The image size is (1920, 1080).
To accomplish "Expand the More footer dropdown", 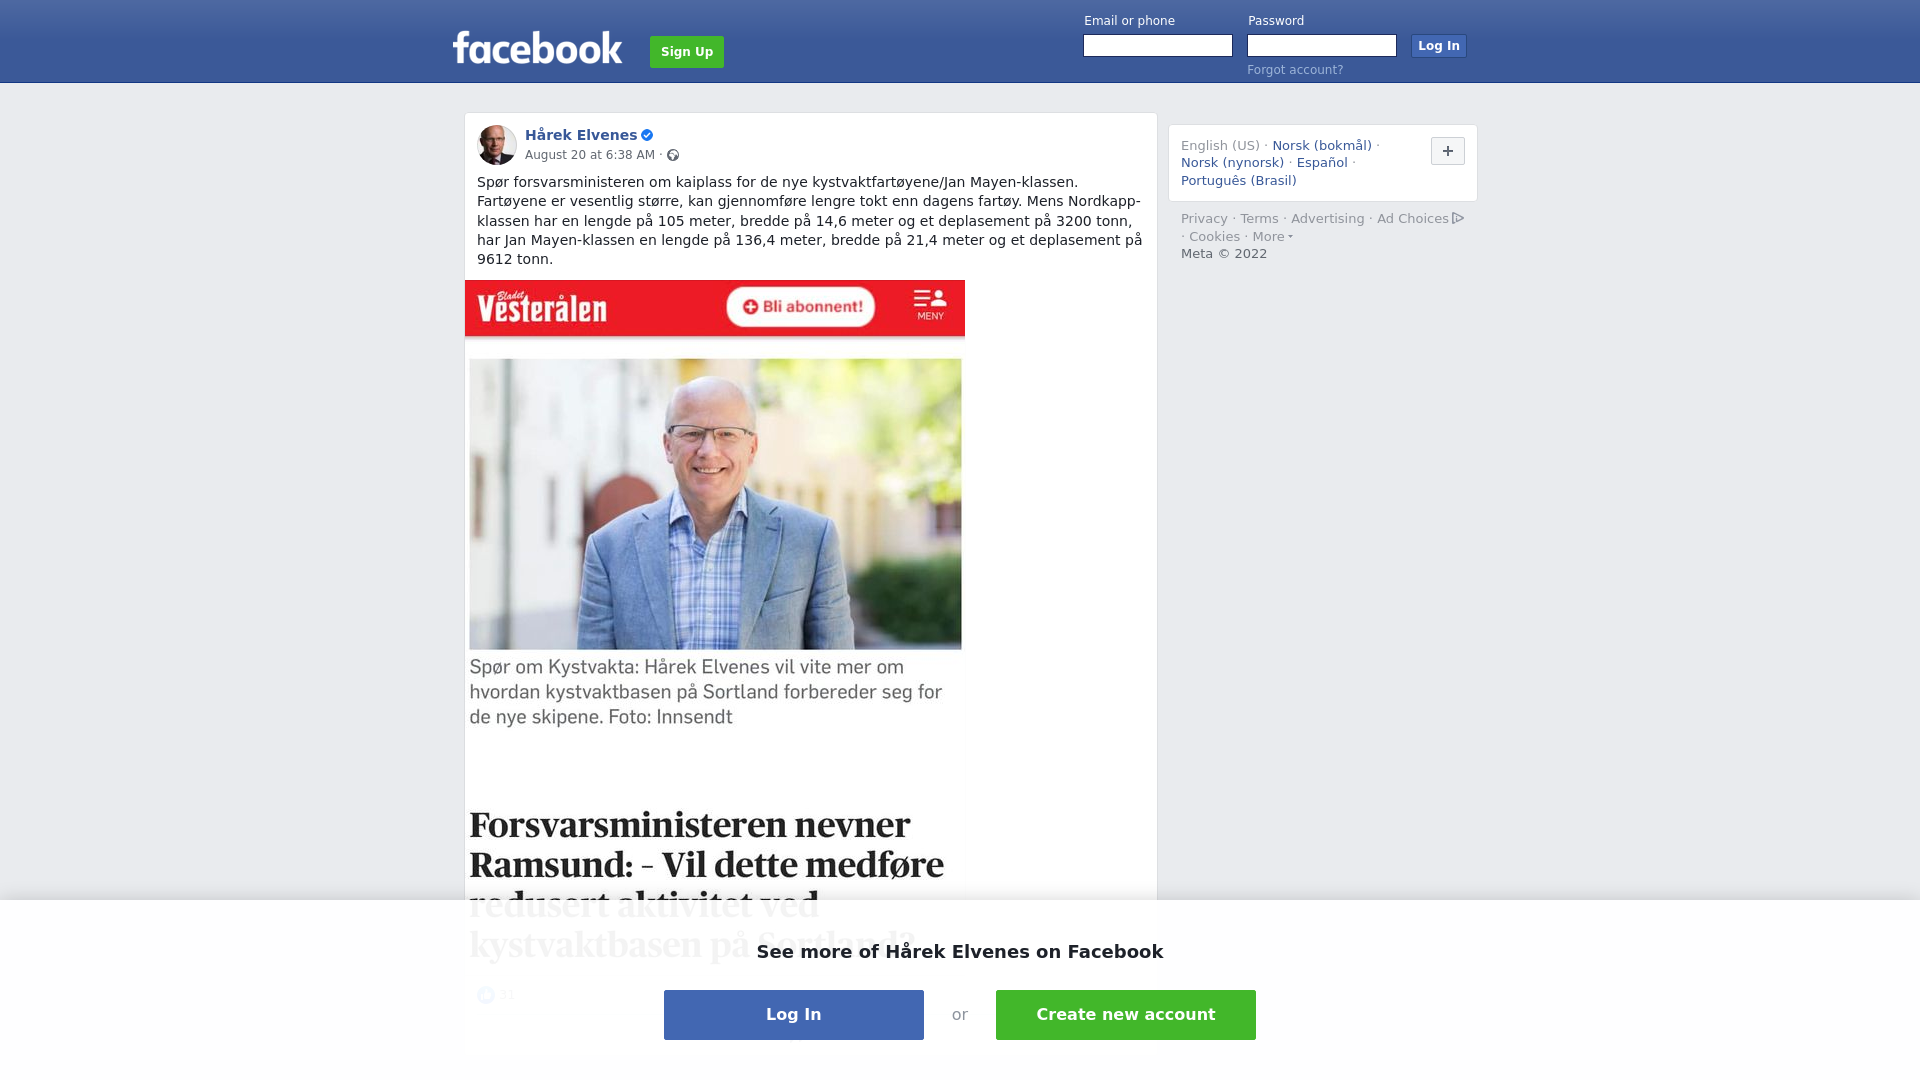I will click(1272, 237).
